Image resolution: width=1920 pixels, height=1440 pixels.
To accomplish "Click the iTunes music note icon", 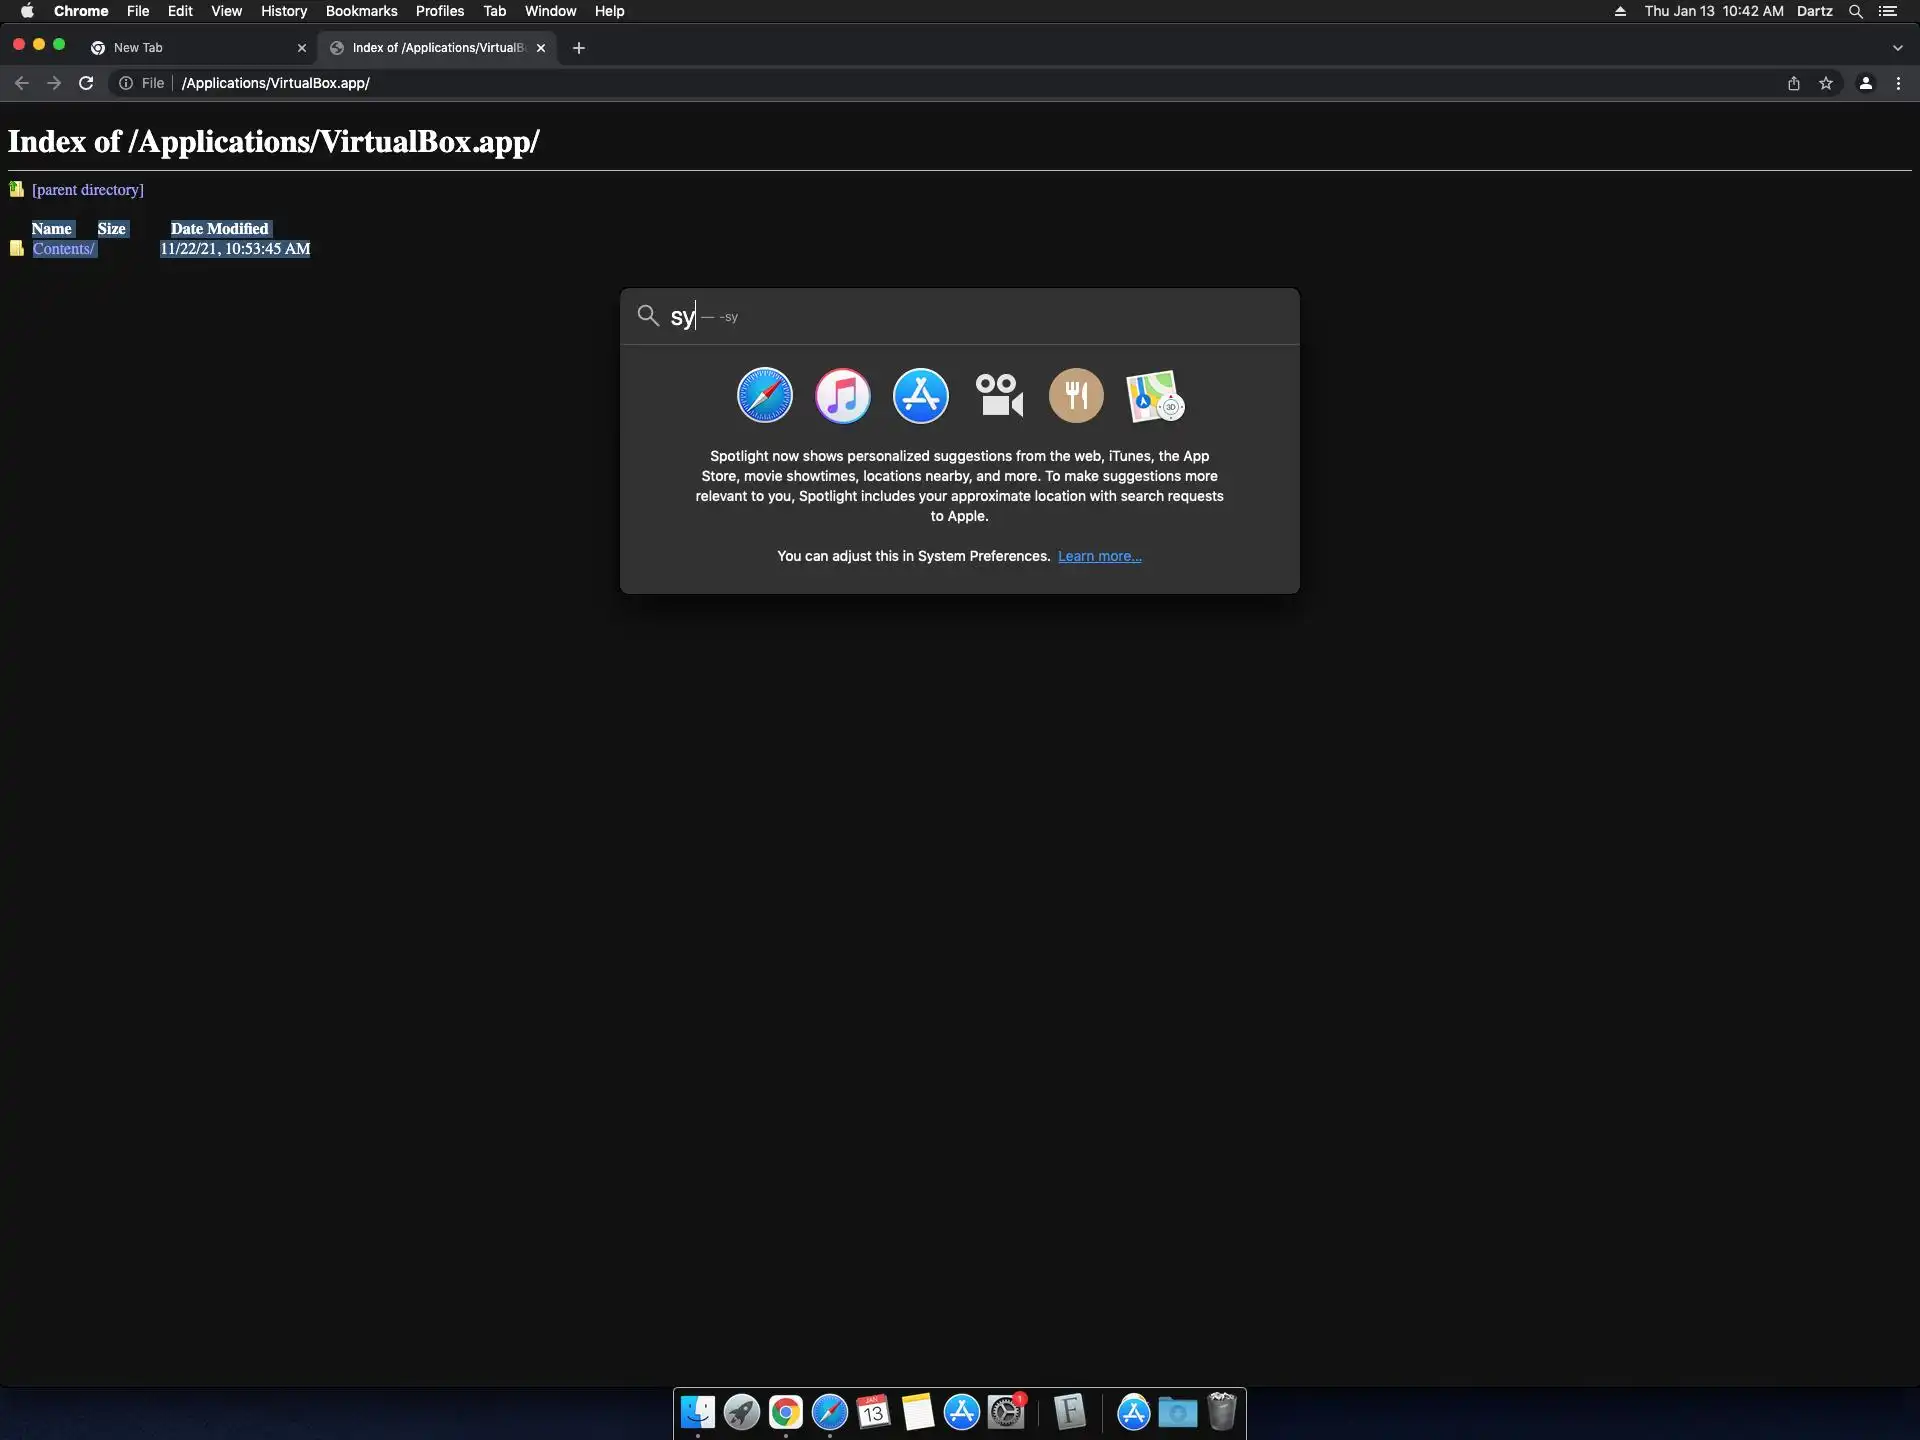I will coord(842,396).
